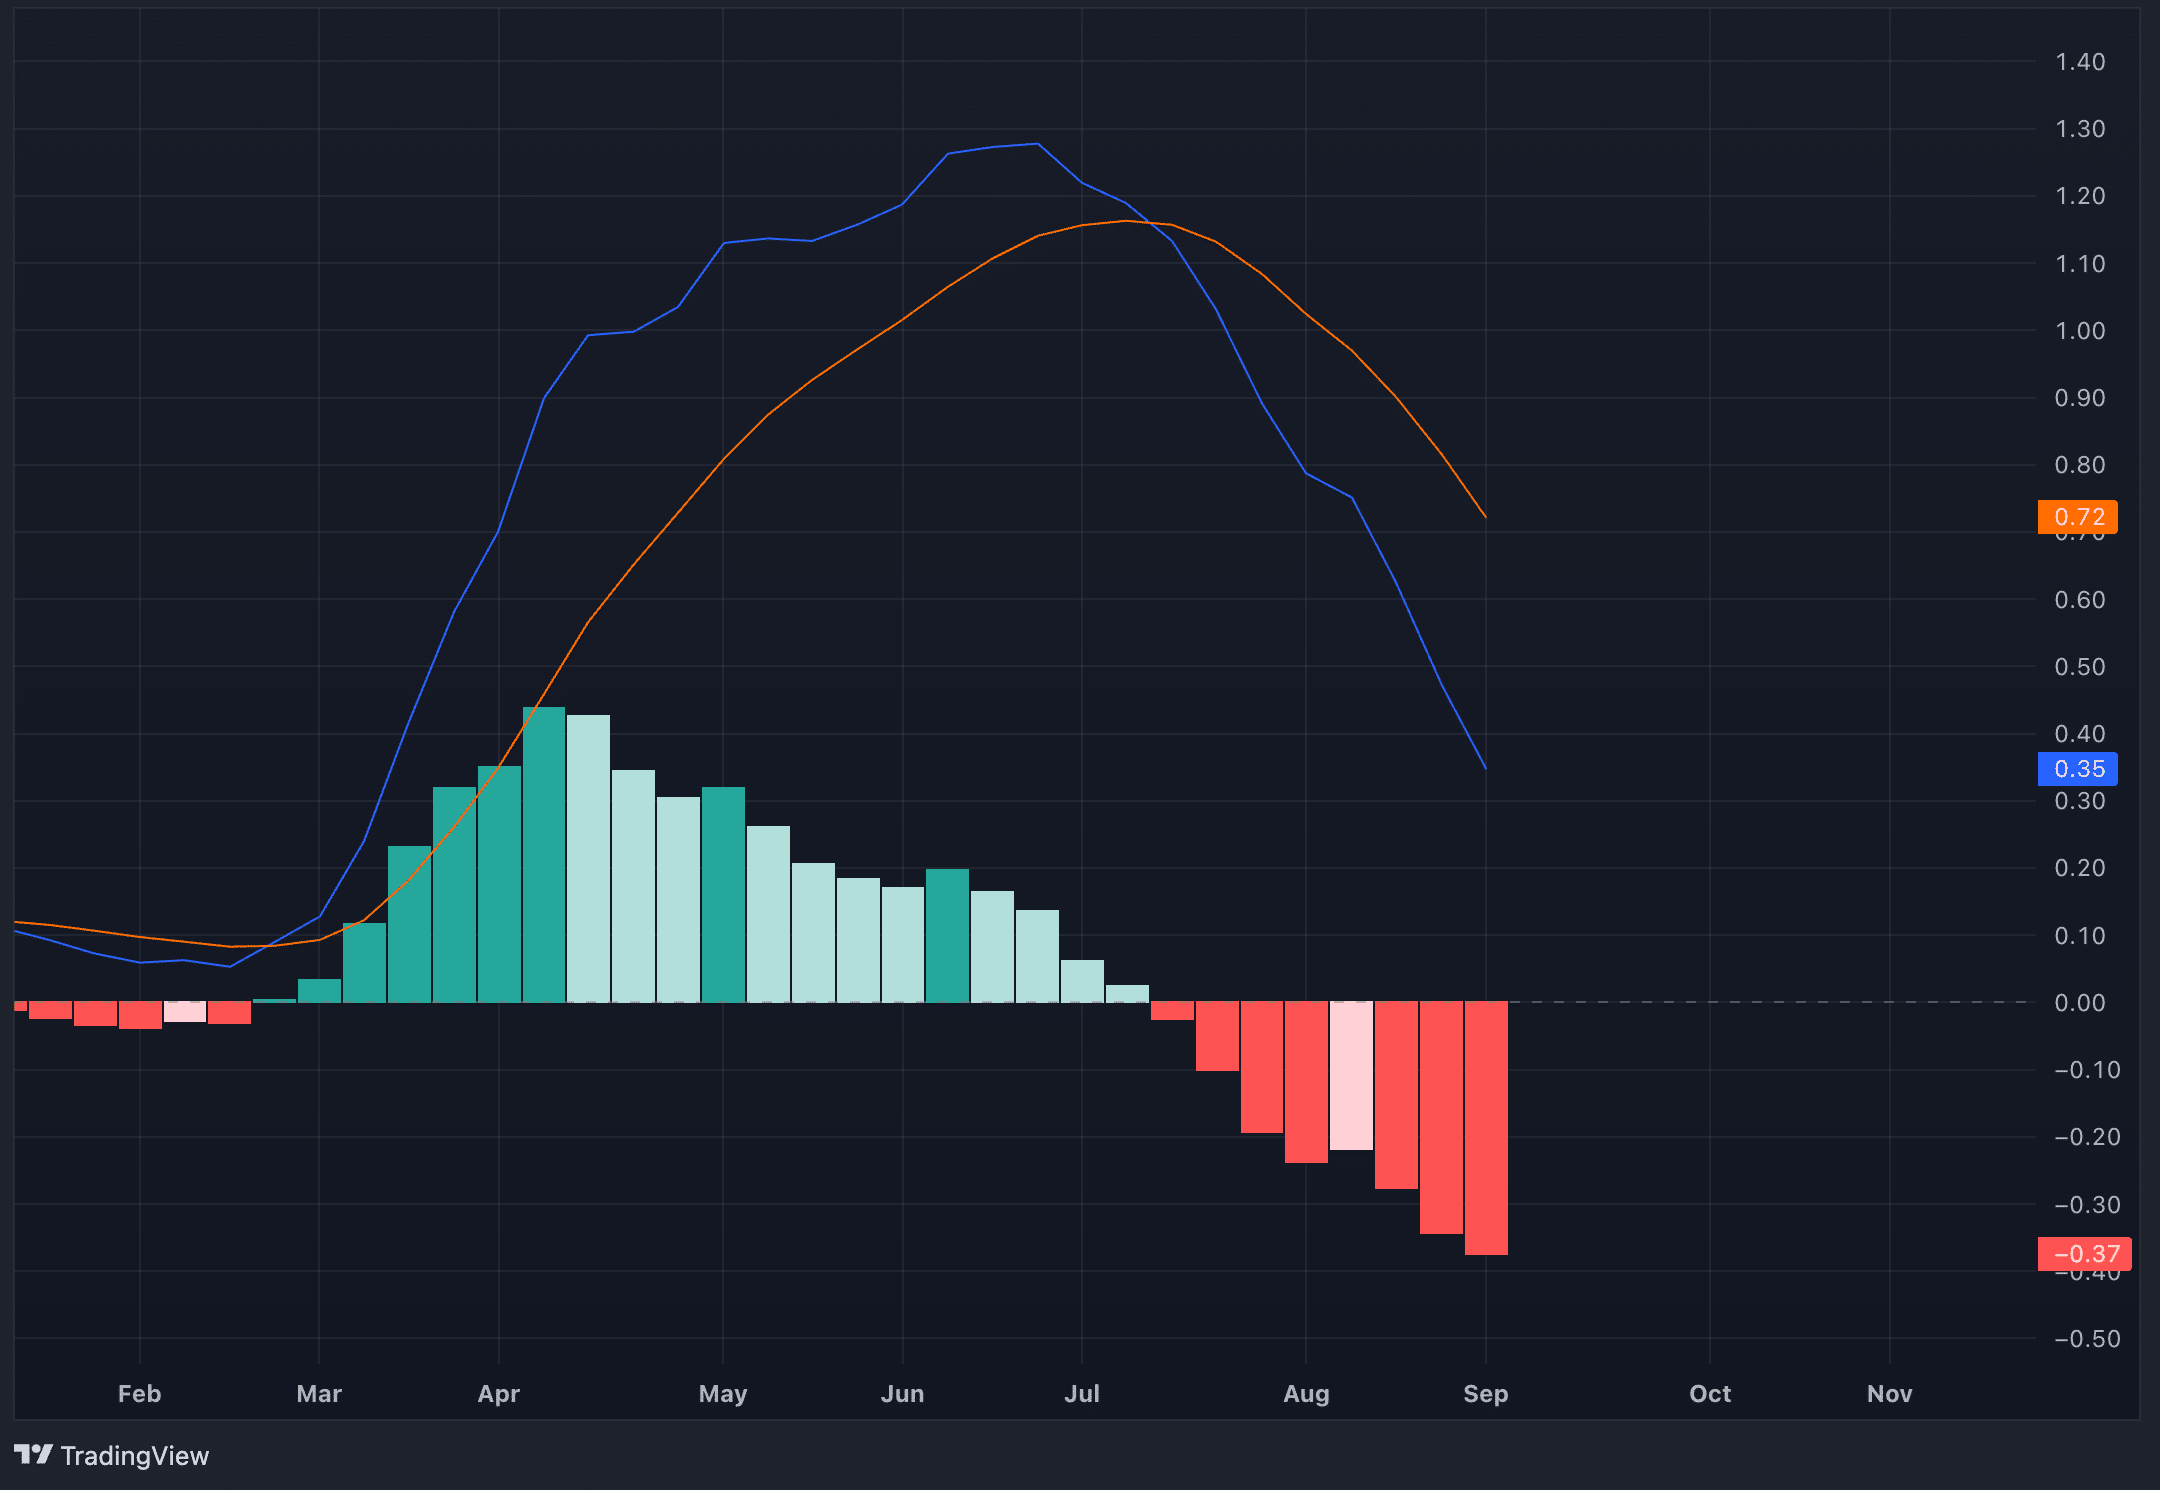Click the −0.30 price scale label
This screenshot has height=1490, width=2160.
coord(2087,1205)
